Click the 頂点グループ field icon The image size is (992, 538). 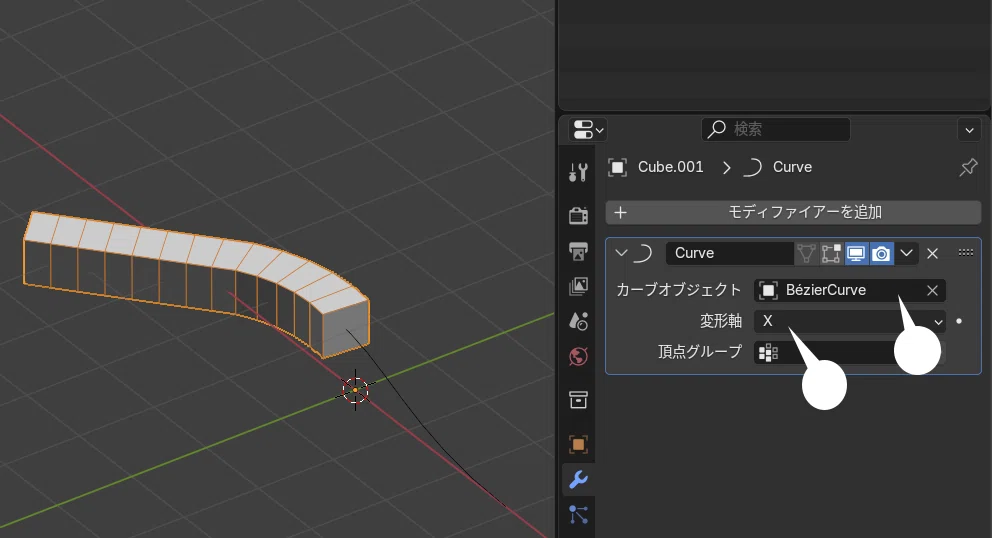pyautogui.click(x=768, y=353)
